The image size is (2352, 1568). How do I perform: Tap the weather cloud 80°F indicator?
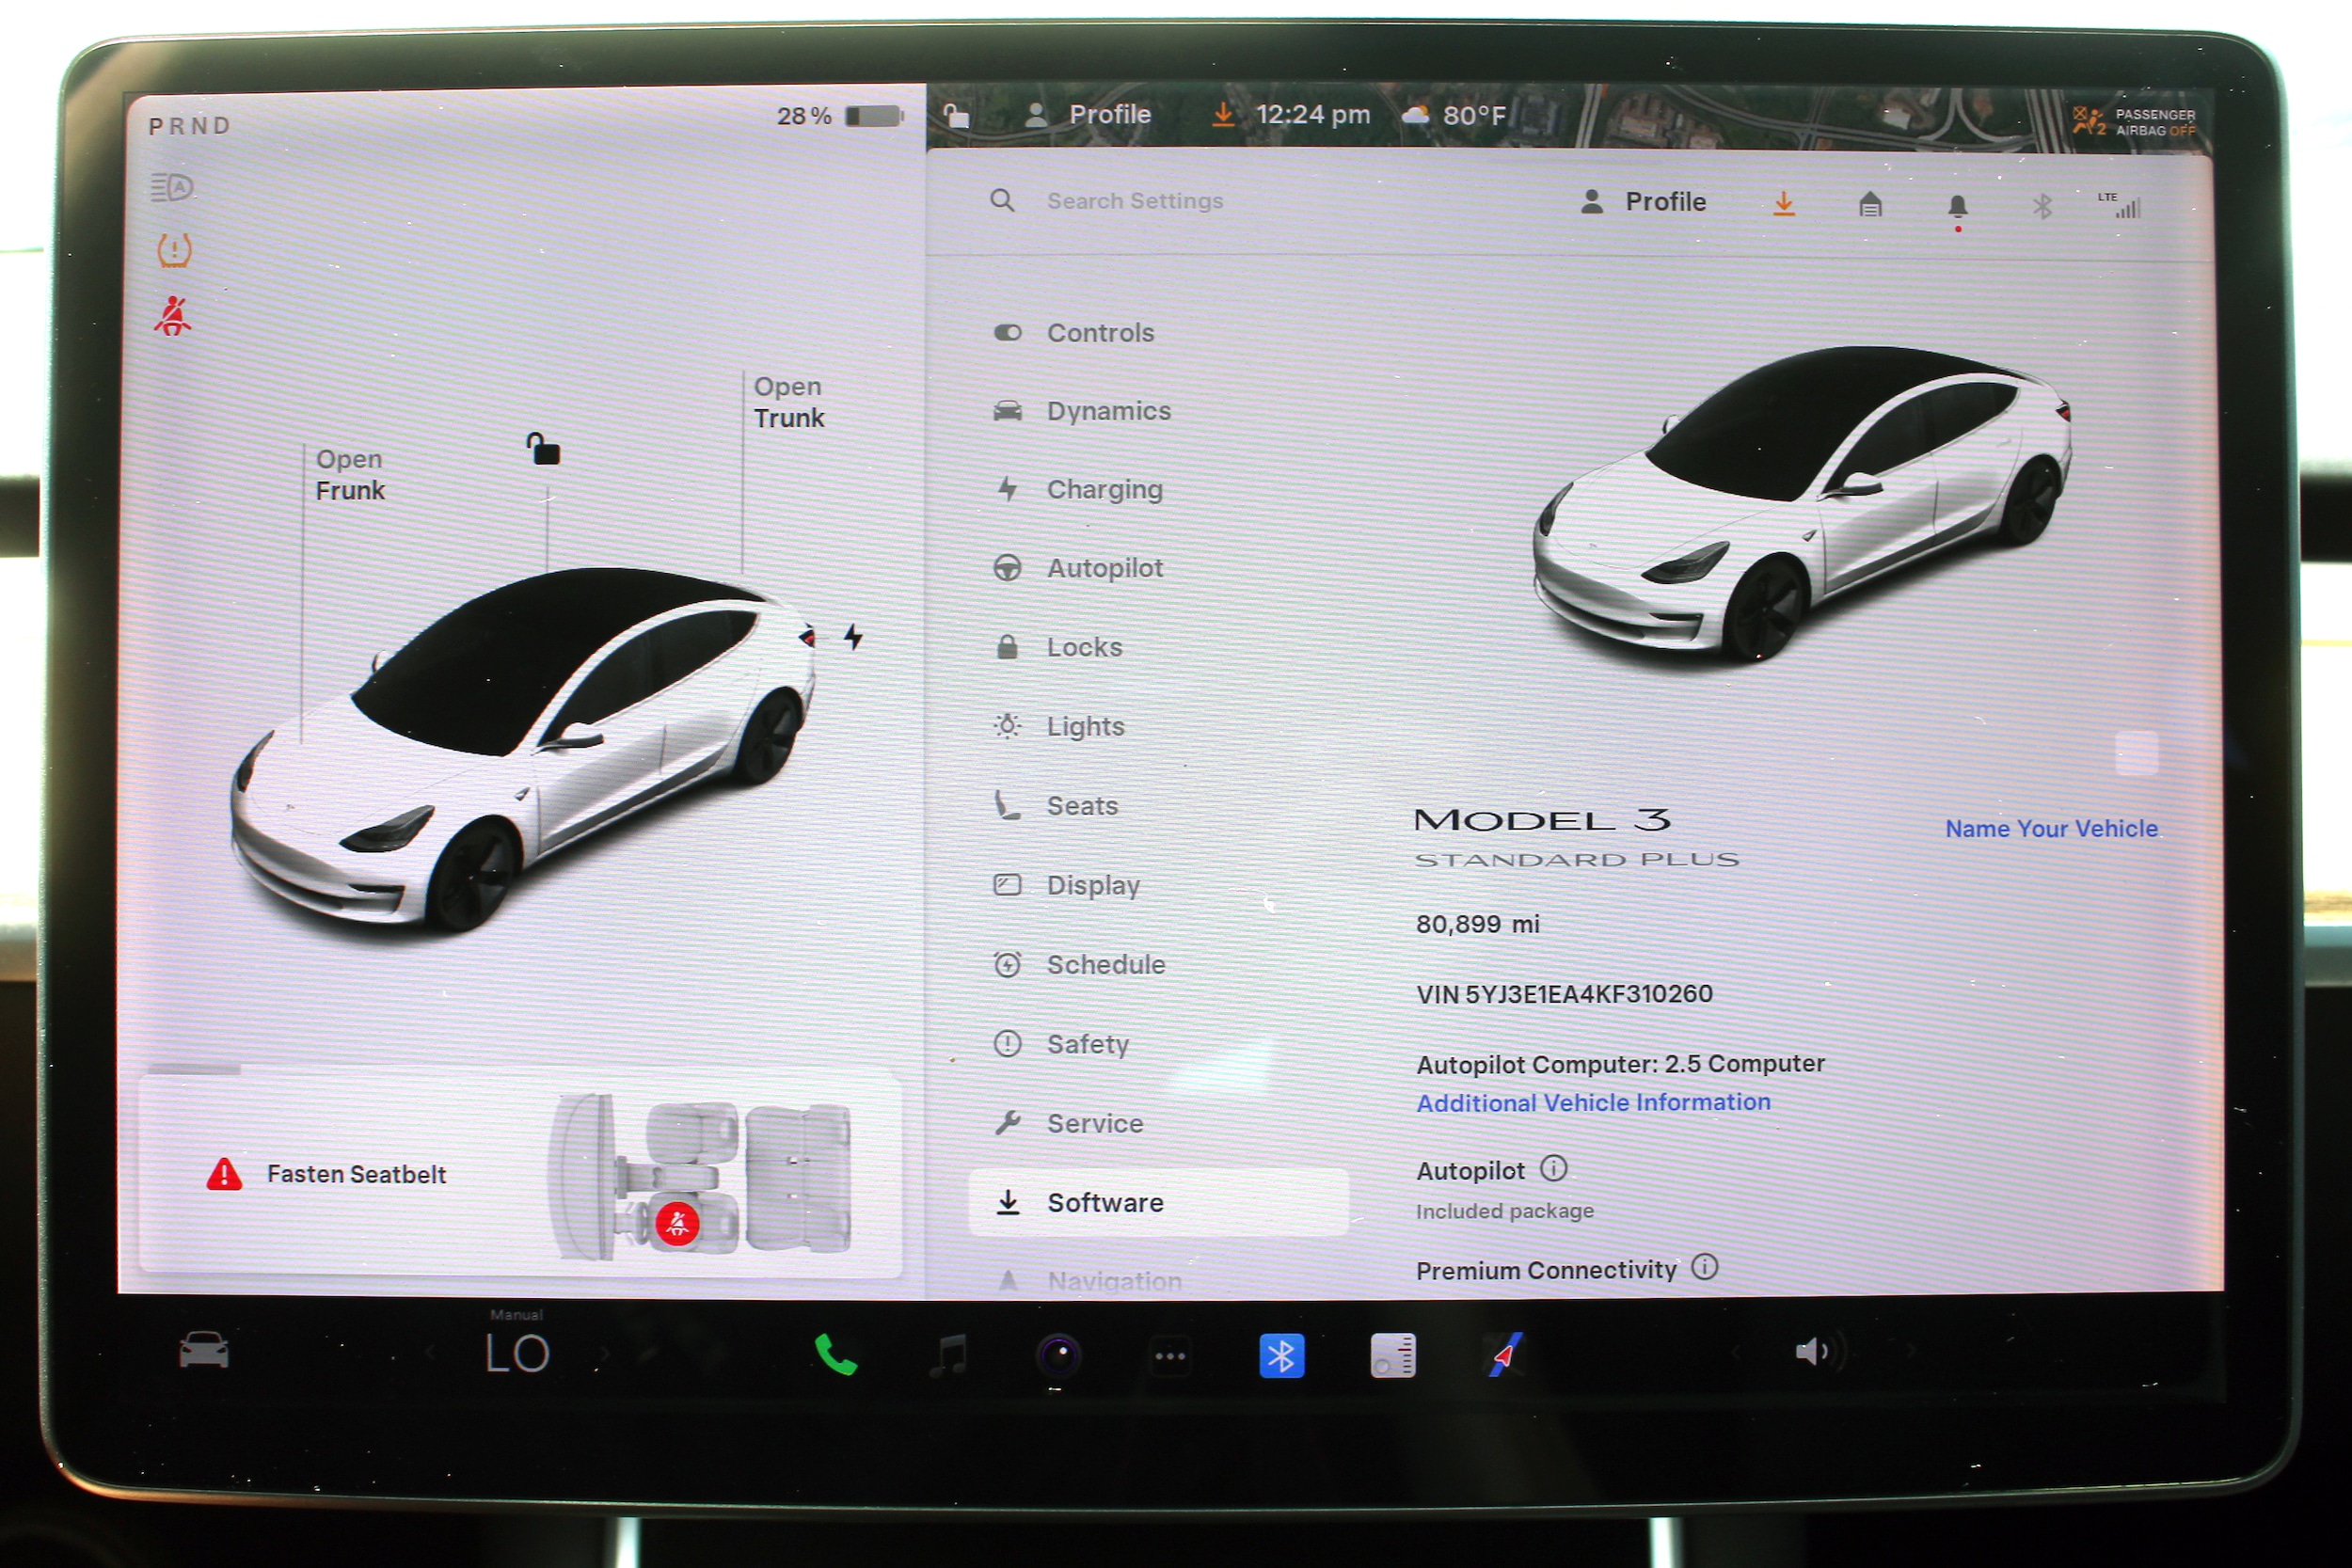click(1453, 116)
